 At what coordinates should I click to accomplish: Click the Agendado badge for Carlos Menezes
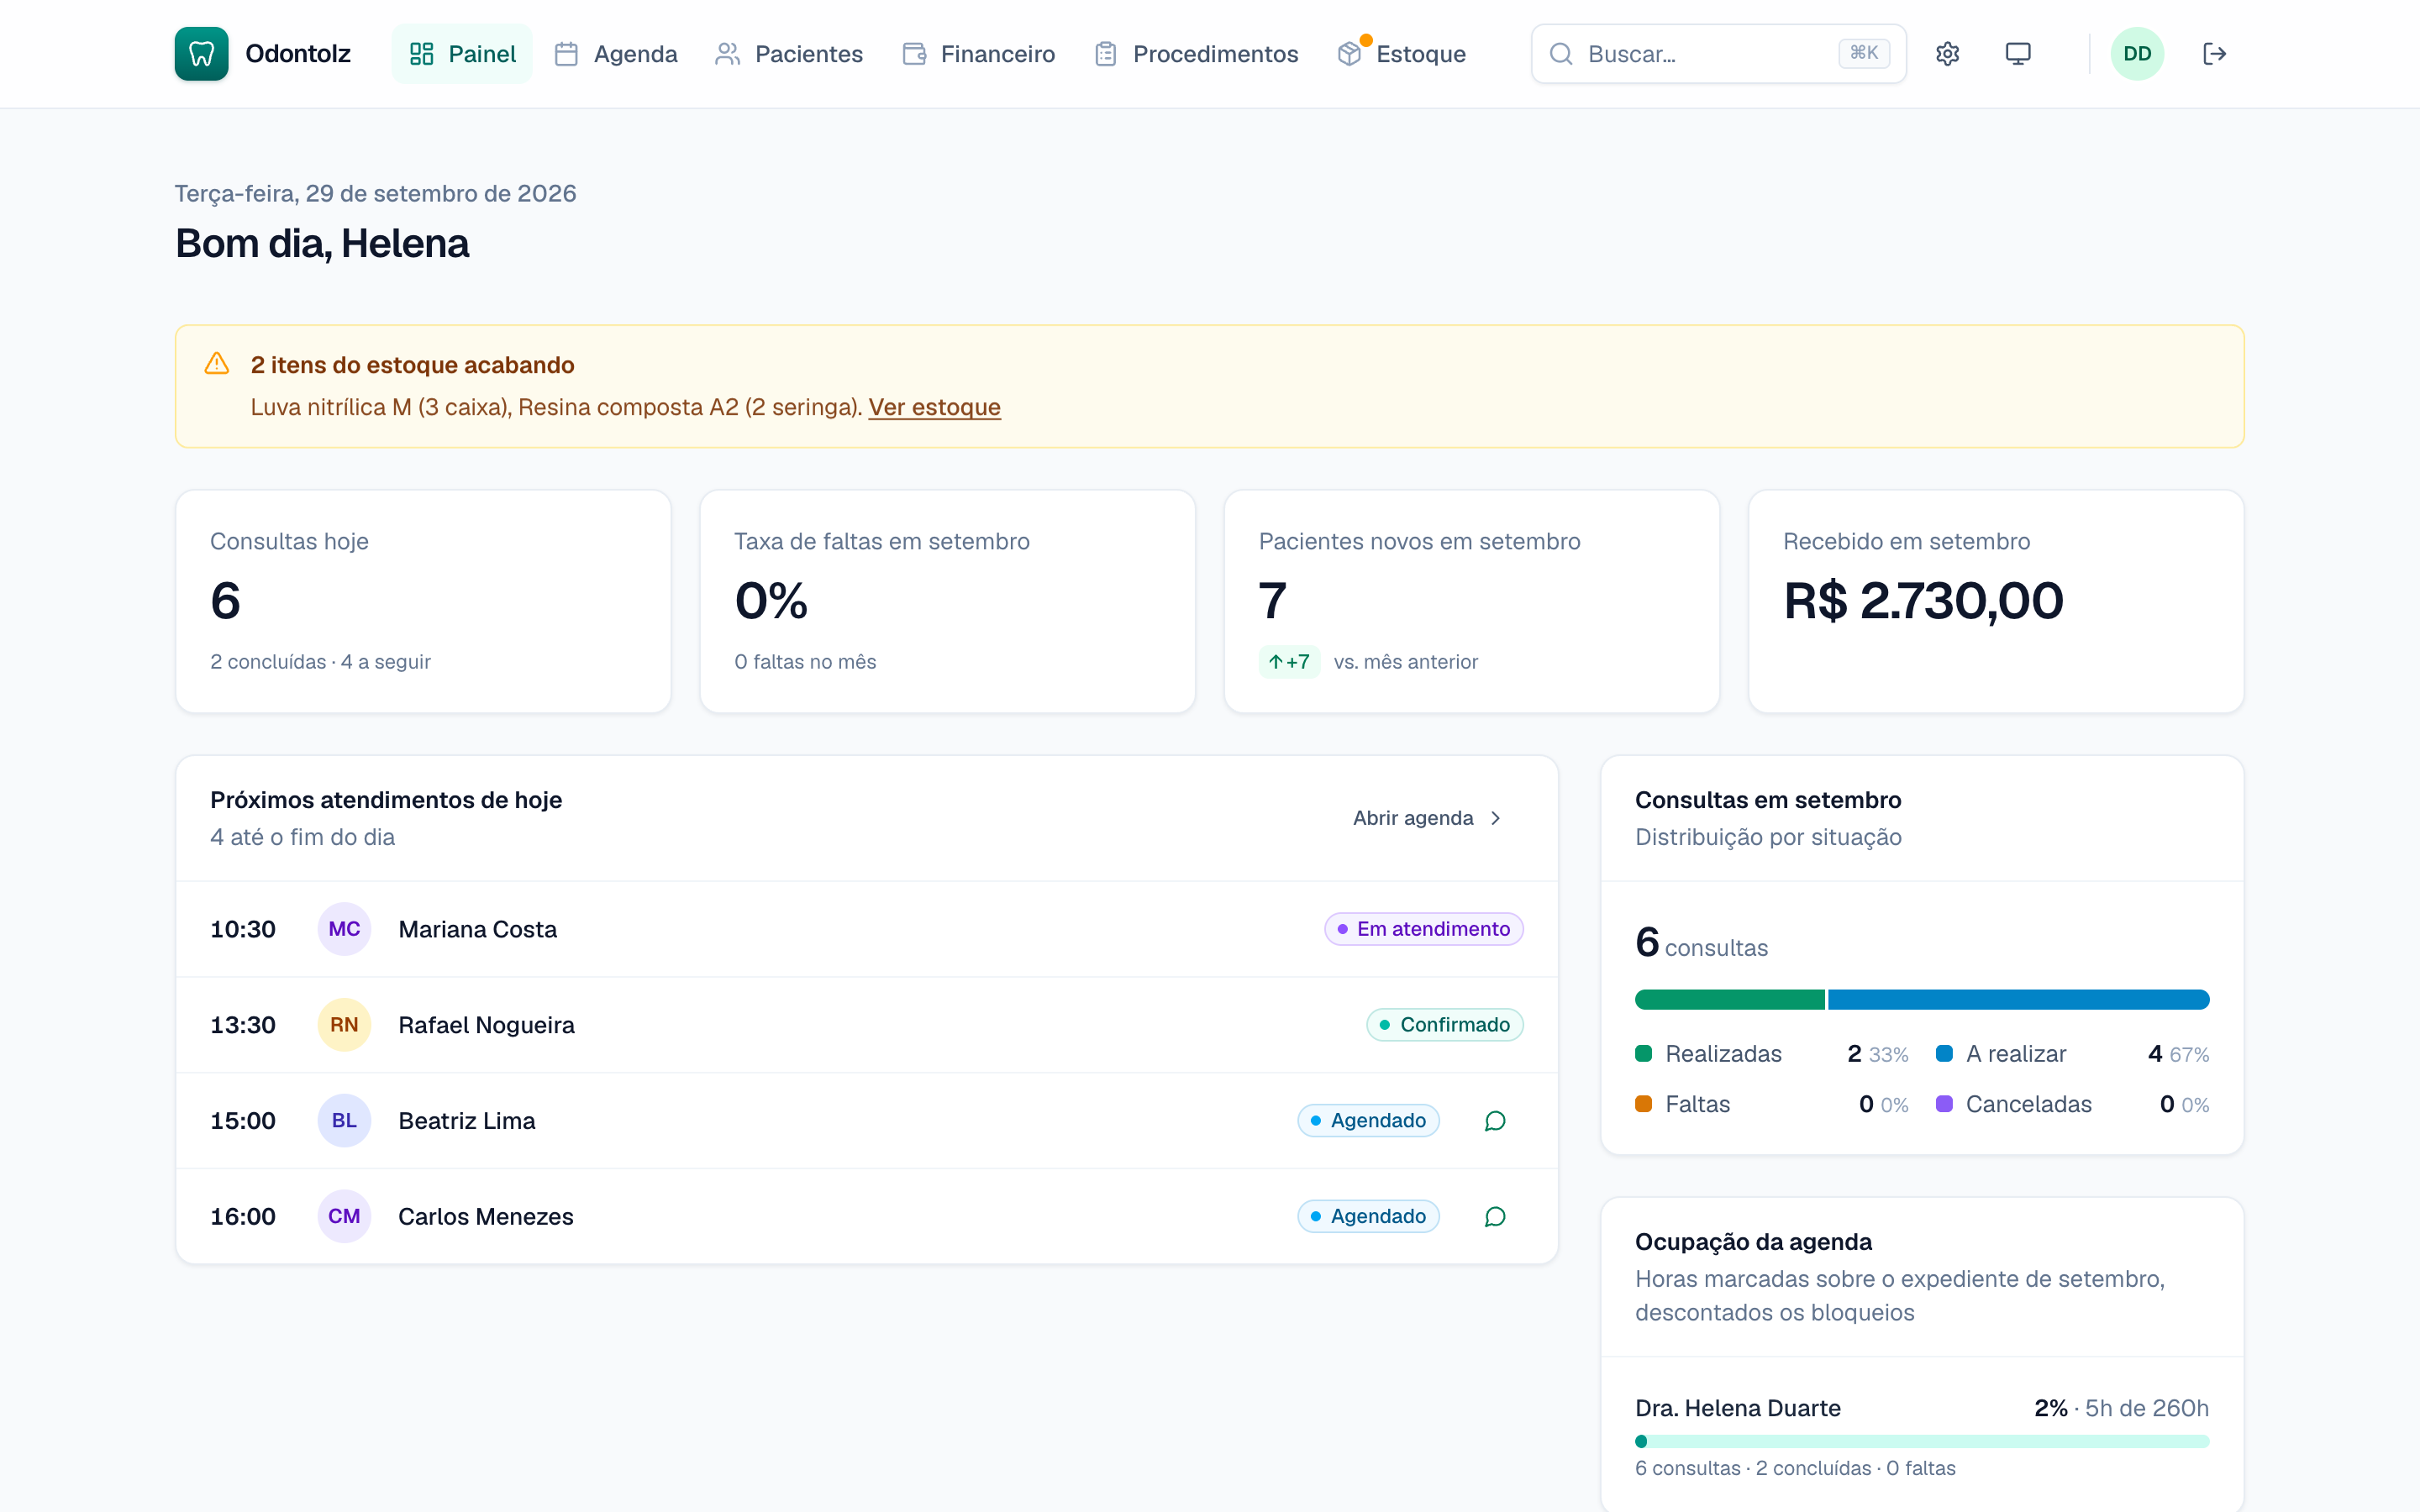1368,1217
